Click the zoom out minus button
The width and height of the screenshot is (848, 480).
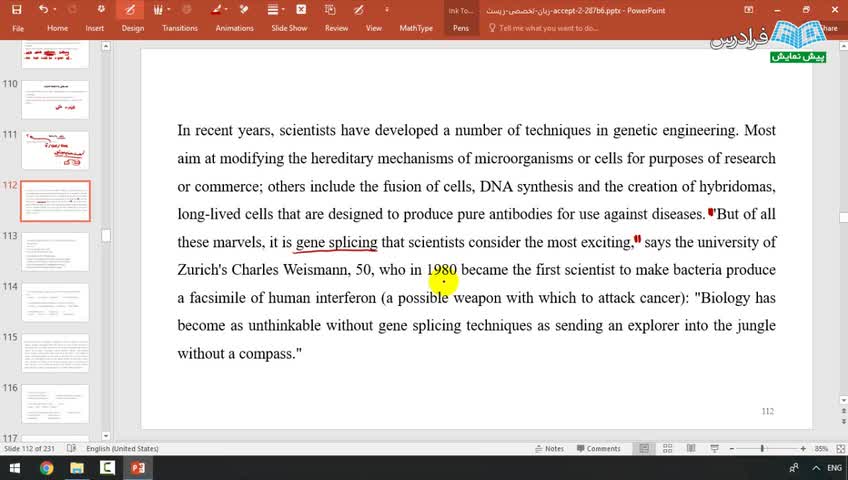tap(732, 449)
